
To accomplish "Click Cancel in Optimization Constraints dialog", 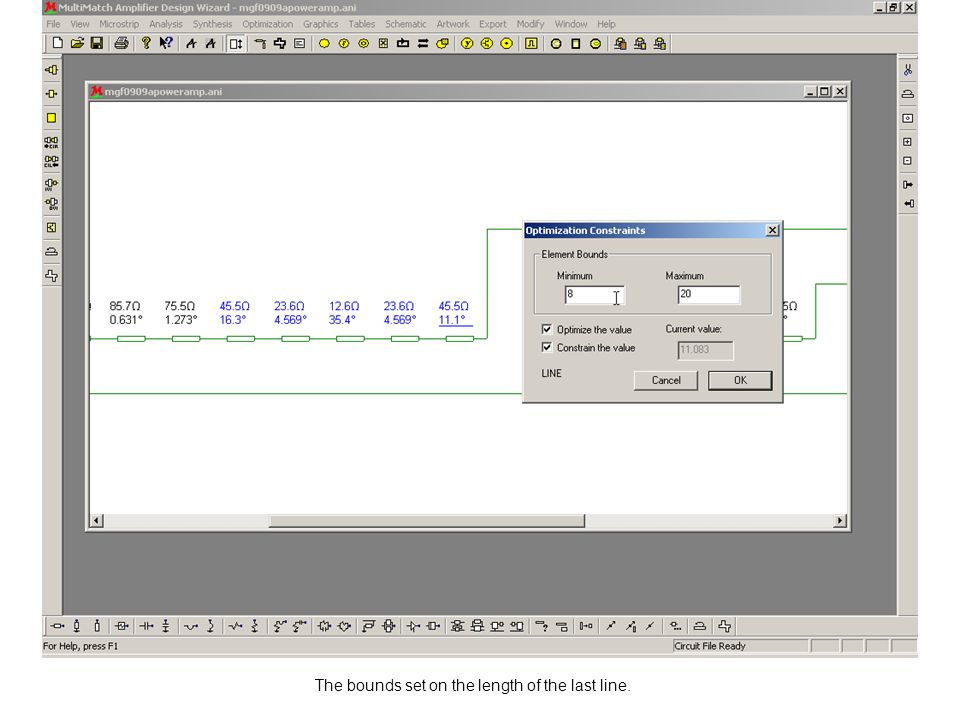I will pos(666,380).
